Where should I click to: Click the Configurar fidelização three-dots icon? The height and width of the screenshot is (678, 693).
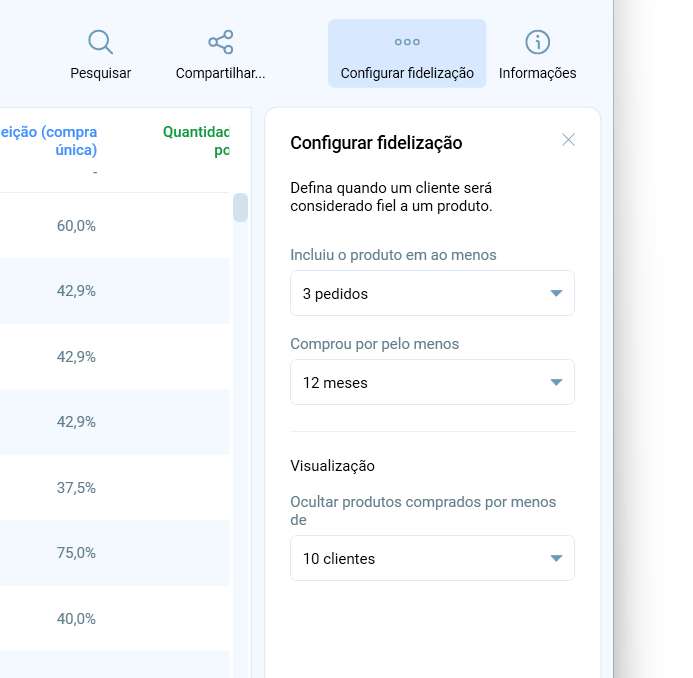coord(407,42)
